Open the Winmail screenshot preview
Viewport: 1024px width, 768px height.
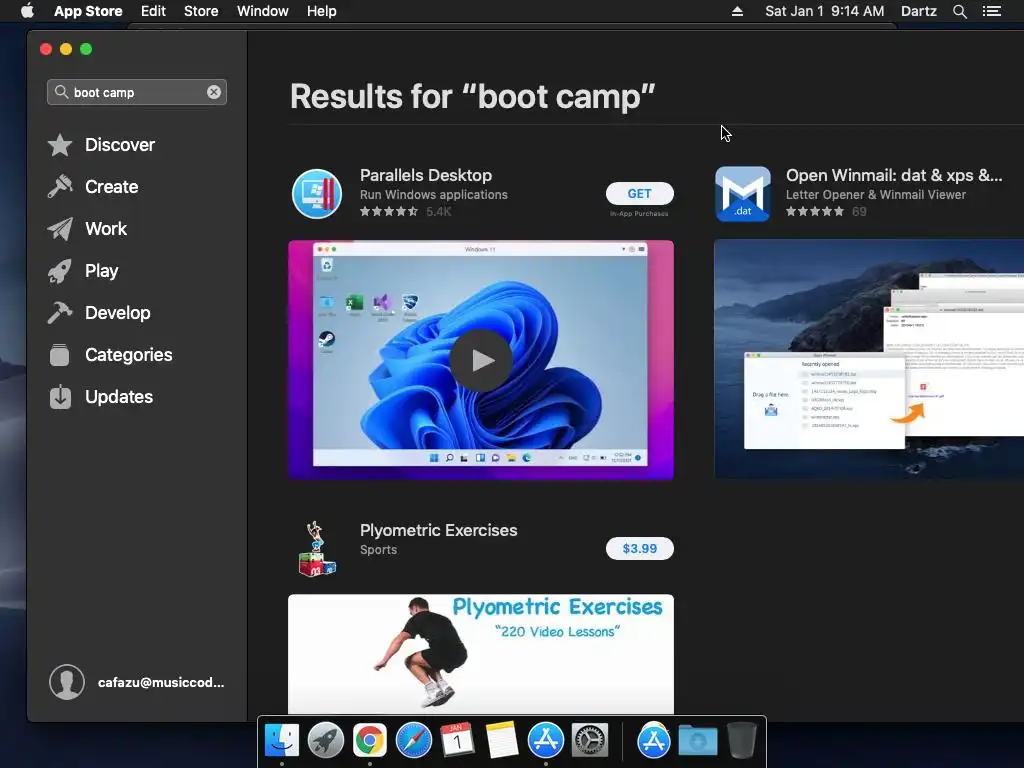(x=869, y=359)
